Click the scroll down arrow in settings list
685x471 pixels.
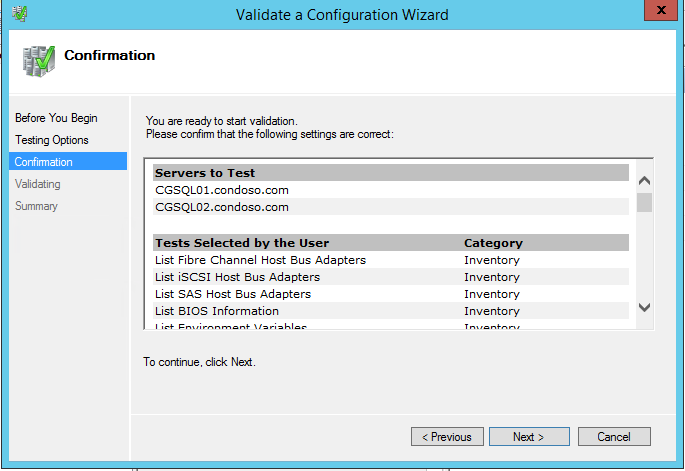644,307
